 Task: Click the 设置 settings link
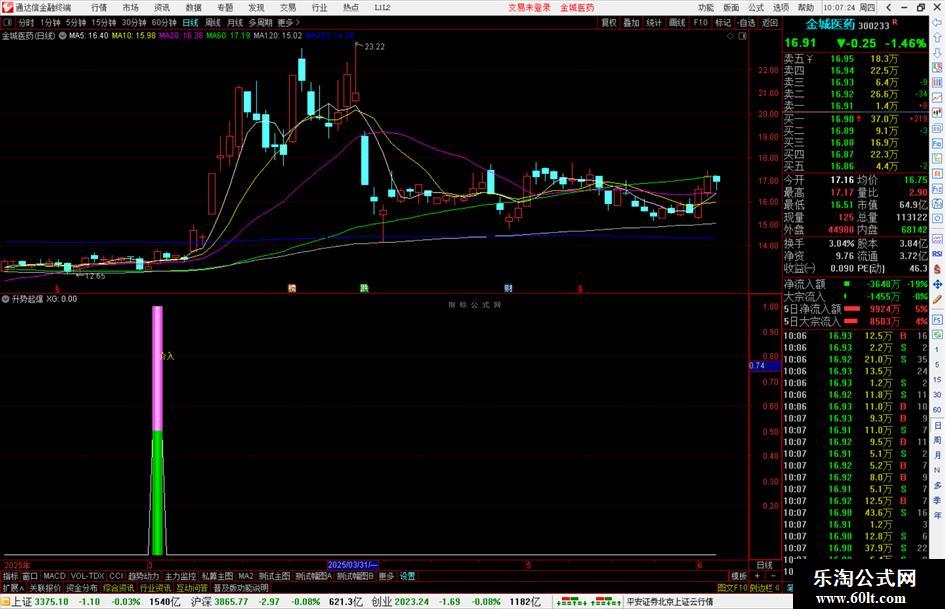[x=407, y=576]
